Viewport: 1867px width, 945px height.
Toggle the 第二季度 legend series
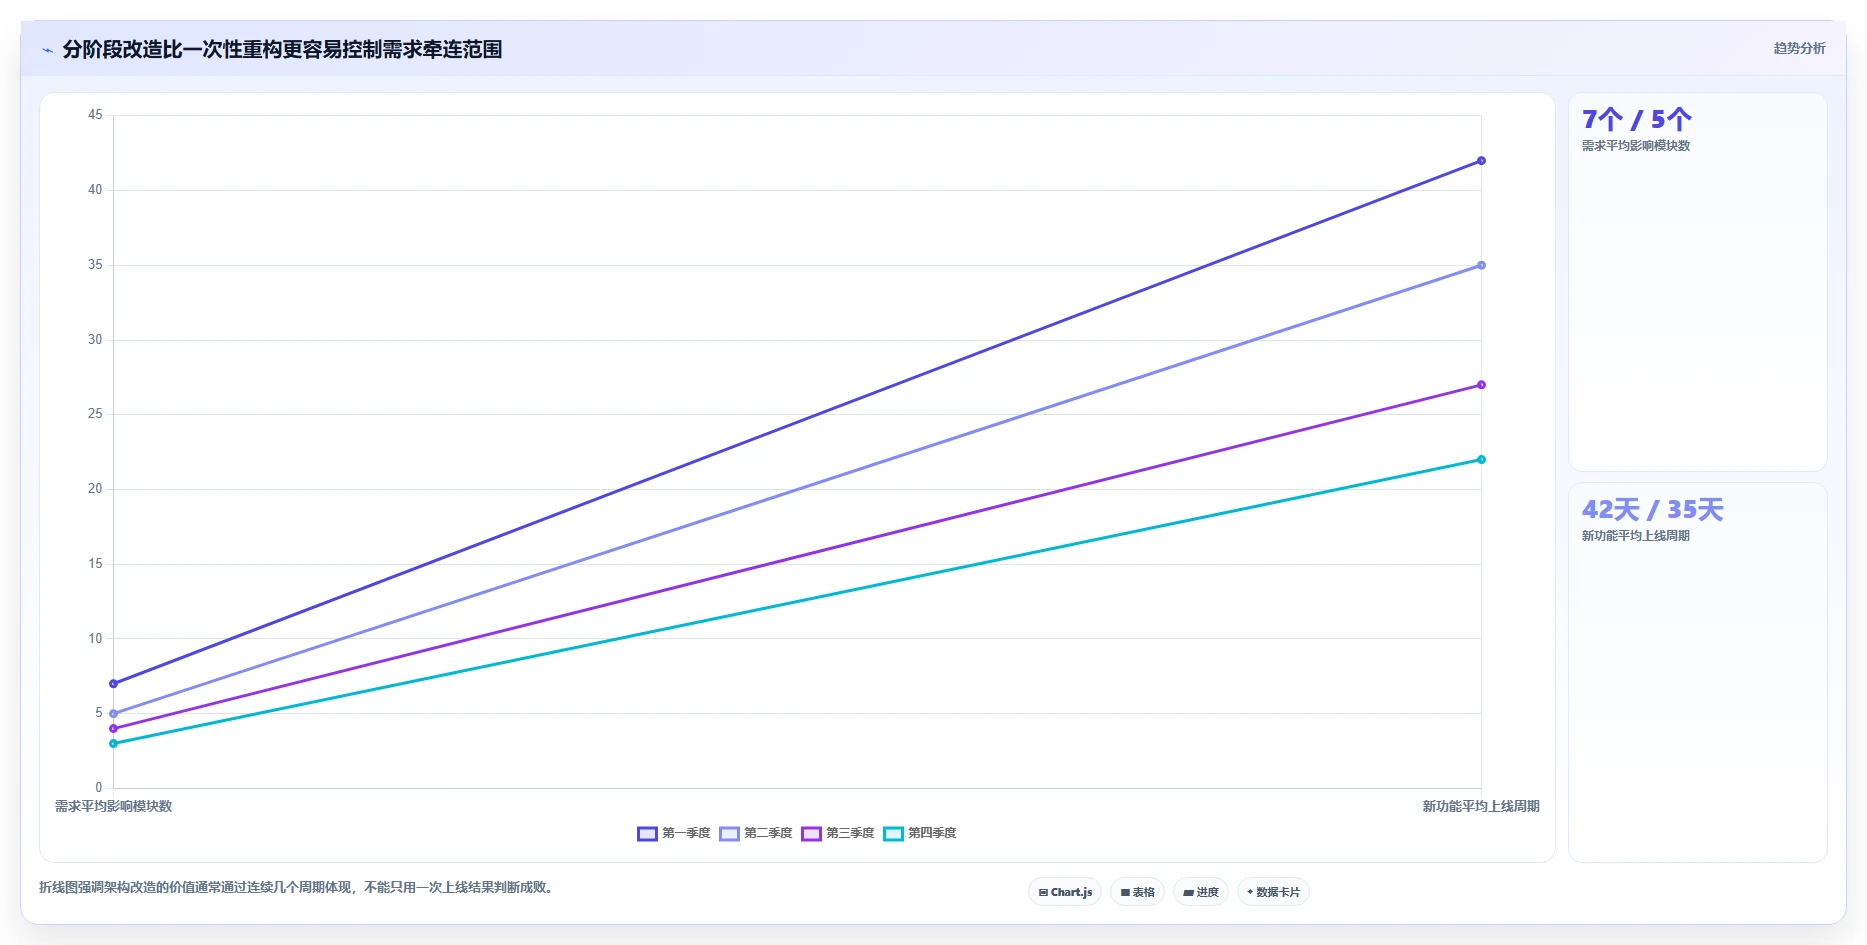click(756, 833)
